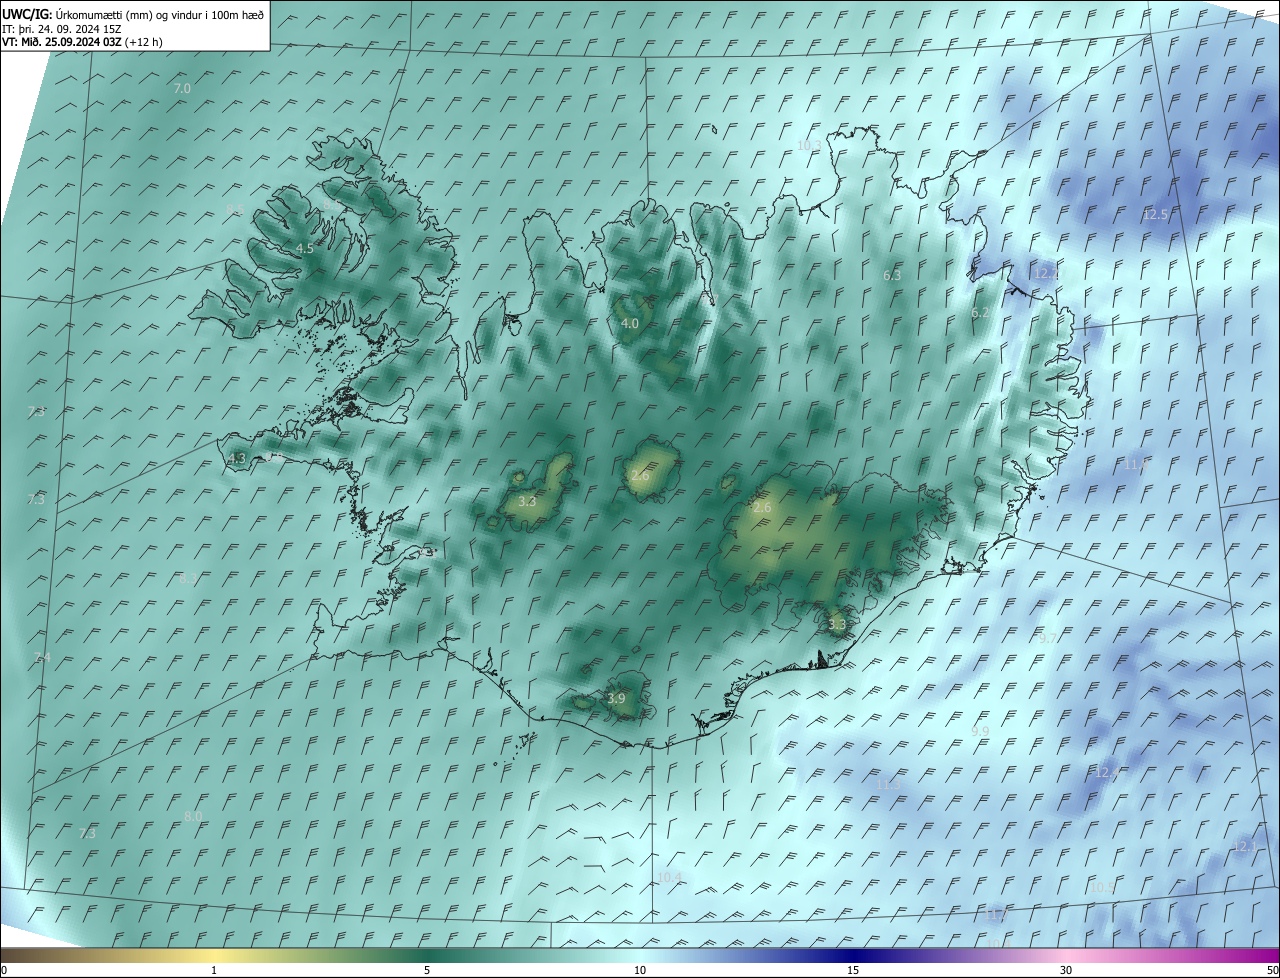The width and height of the screenshot is (1280, 978).
Task: Click the 10.5 value in the southeast sea
Action: tap(1101, 888)
